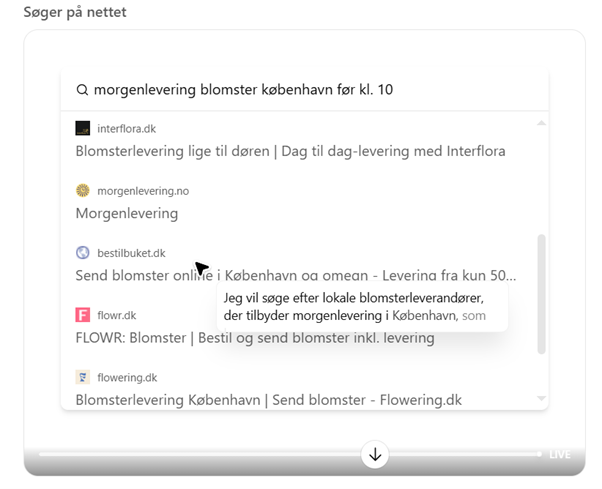Open the Send blomster online København result
The height and width of the screenshot is (489, 602).
[x=295, y=275]
